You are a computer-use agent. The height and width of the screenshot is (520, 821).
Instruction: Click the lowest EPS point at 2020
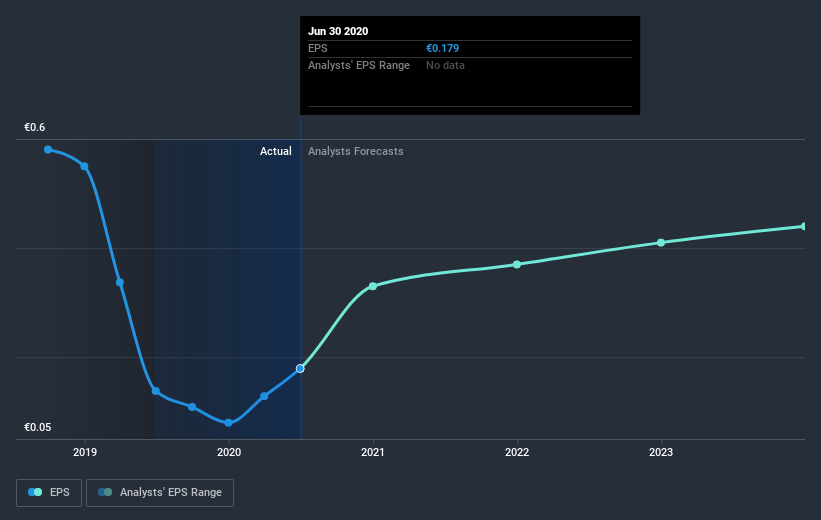coord(228,423)
